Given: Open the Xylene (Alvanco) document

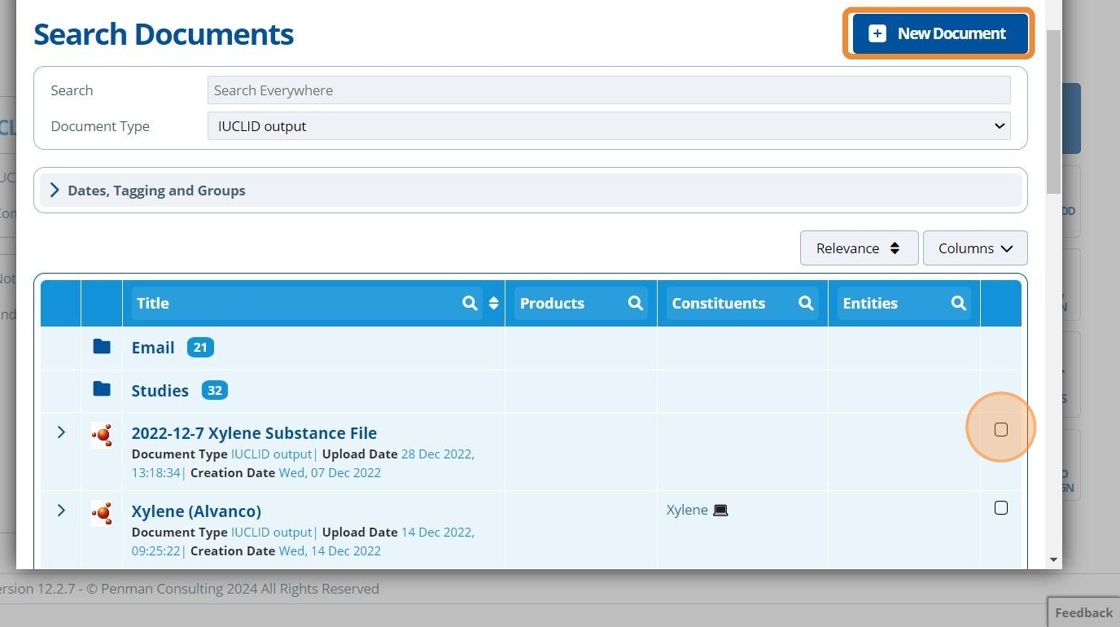Looking at the screenshot, I should coord(196,511).
